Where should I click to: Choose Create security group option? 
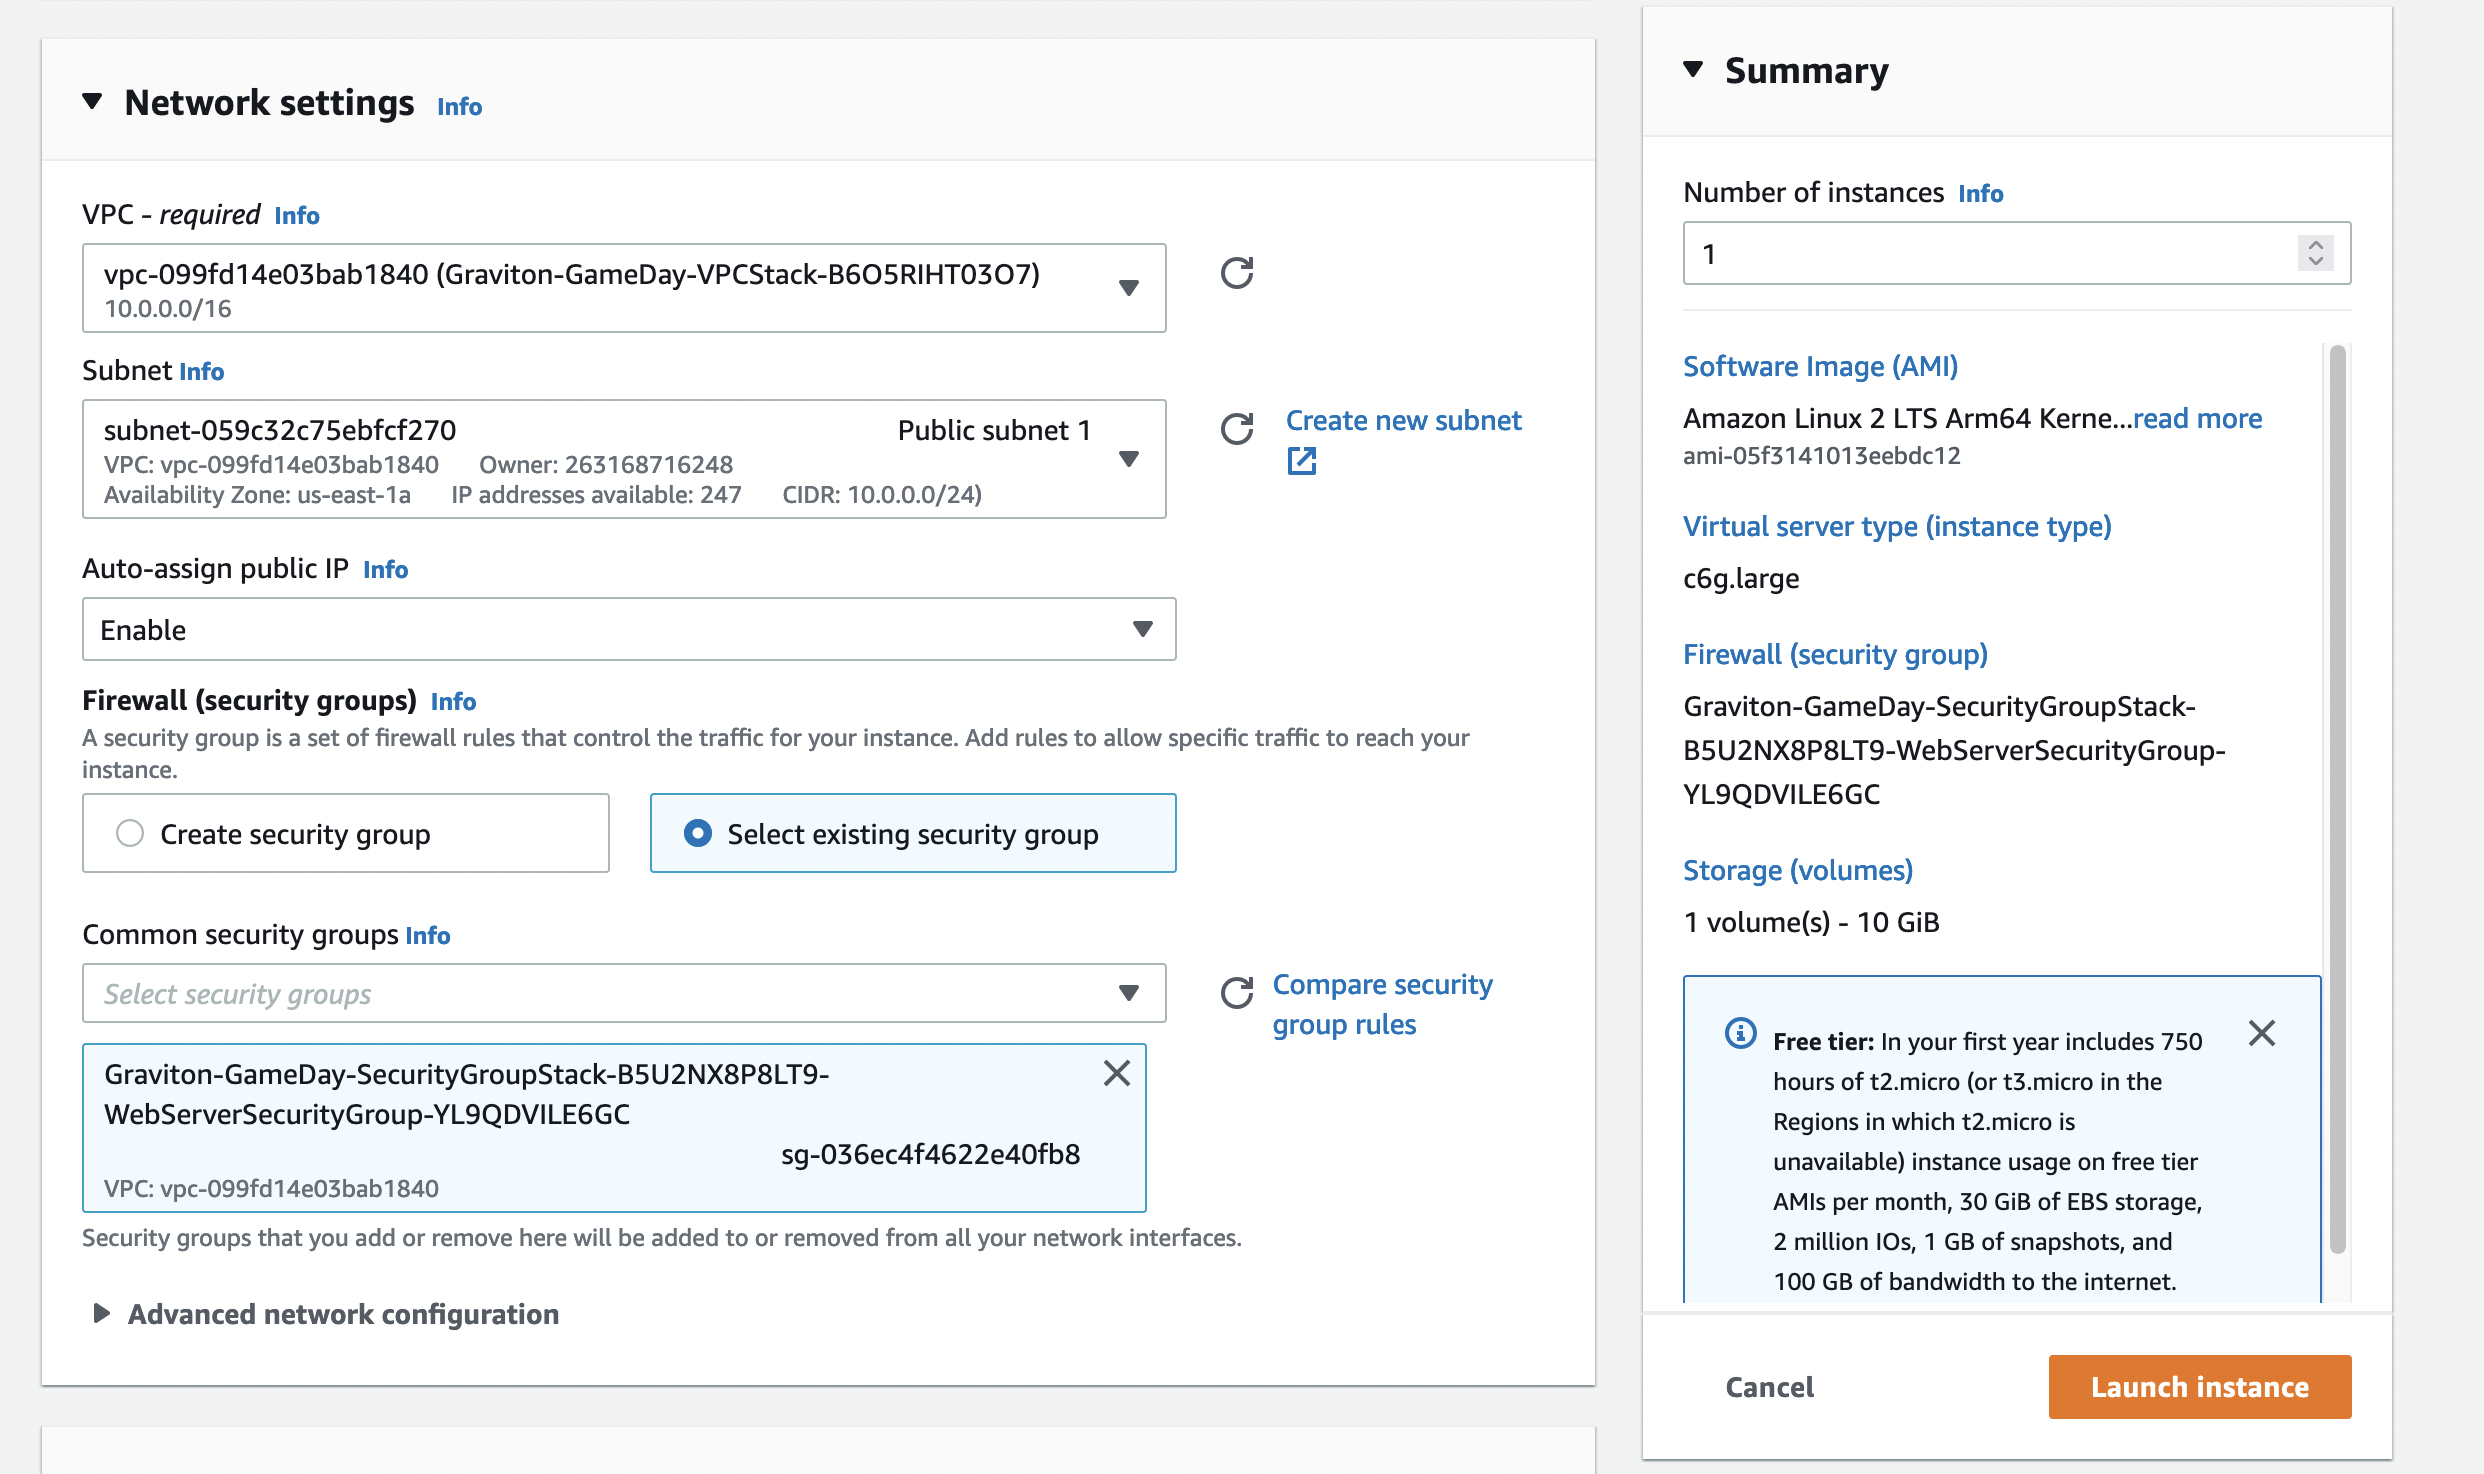tap(130, 833)
